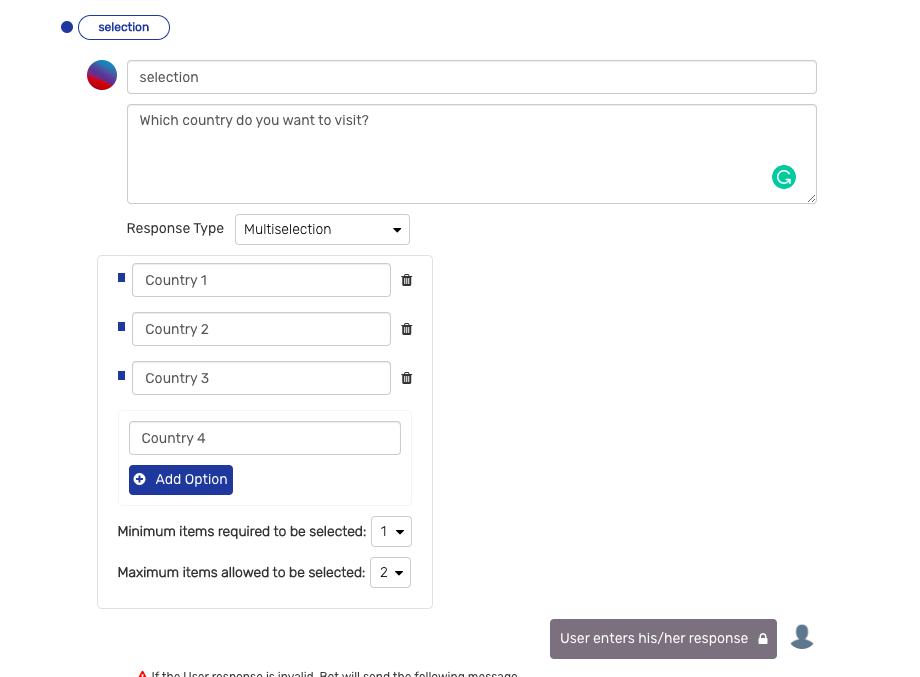920x677 pixels.
Task: Click the bot avatar circle icon
Action: (102, 76)
